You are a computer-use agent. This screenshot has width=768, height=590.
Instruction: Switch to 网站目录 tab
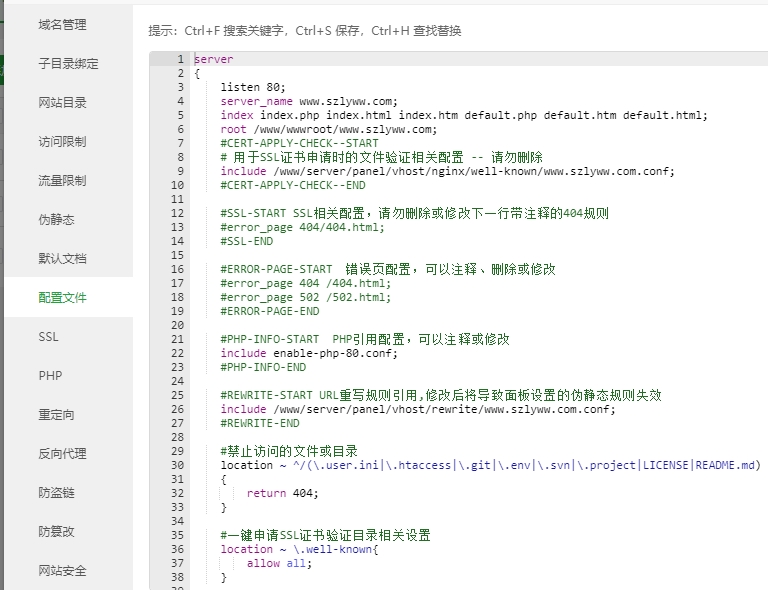(63, 102)
